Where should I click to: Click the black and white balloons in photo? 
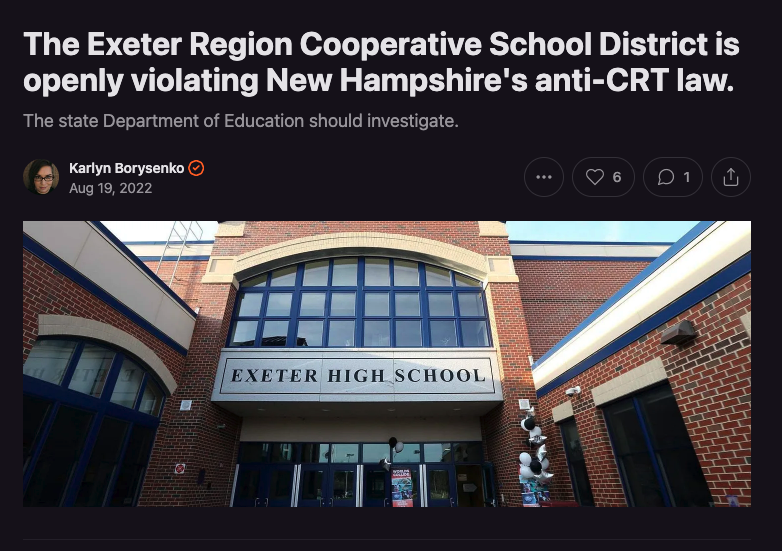coord(534,454)
